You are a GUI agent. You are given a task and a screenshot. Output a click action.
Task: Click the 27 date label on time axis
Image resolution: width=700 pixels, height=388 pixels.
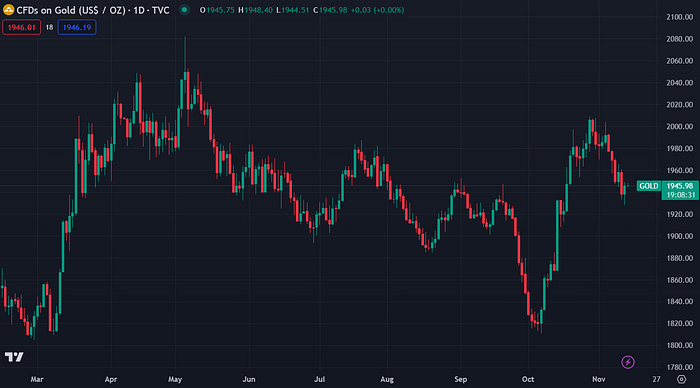(656, 380)
